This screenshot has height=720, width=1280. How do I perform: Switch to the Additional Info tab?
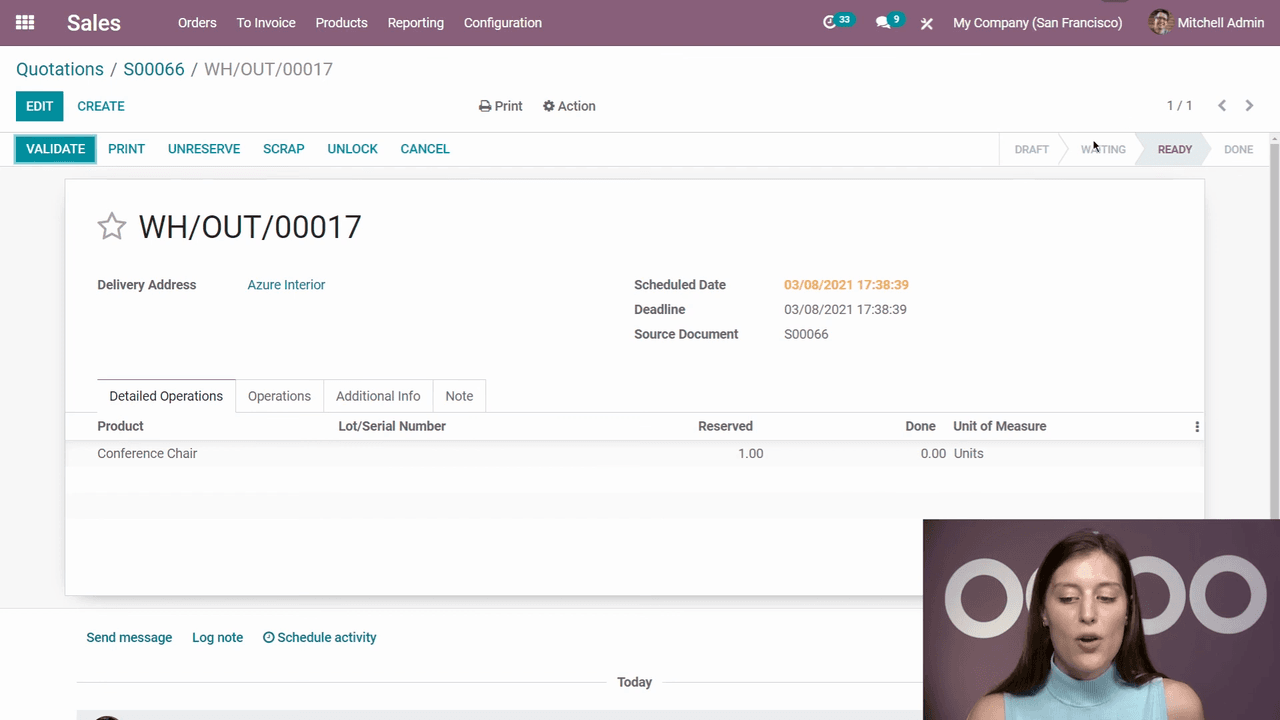(378, 396)
